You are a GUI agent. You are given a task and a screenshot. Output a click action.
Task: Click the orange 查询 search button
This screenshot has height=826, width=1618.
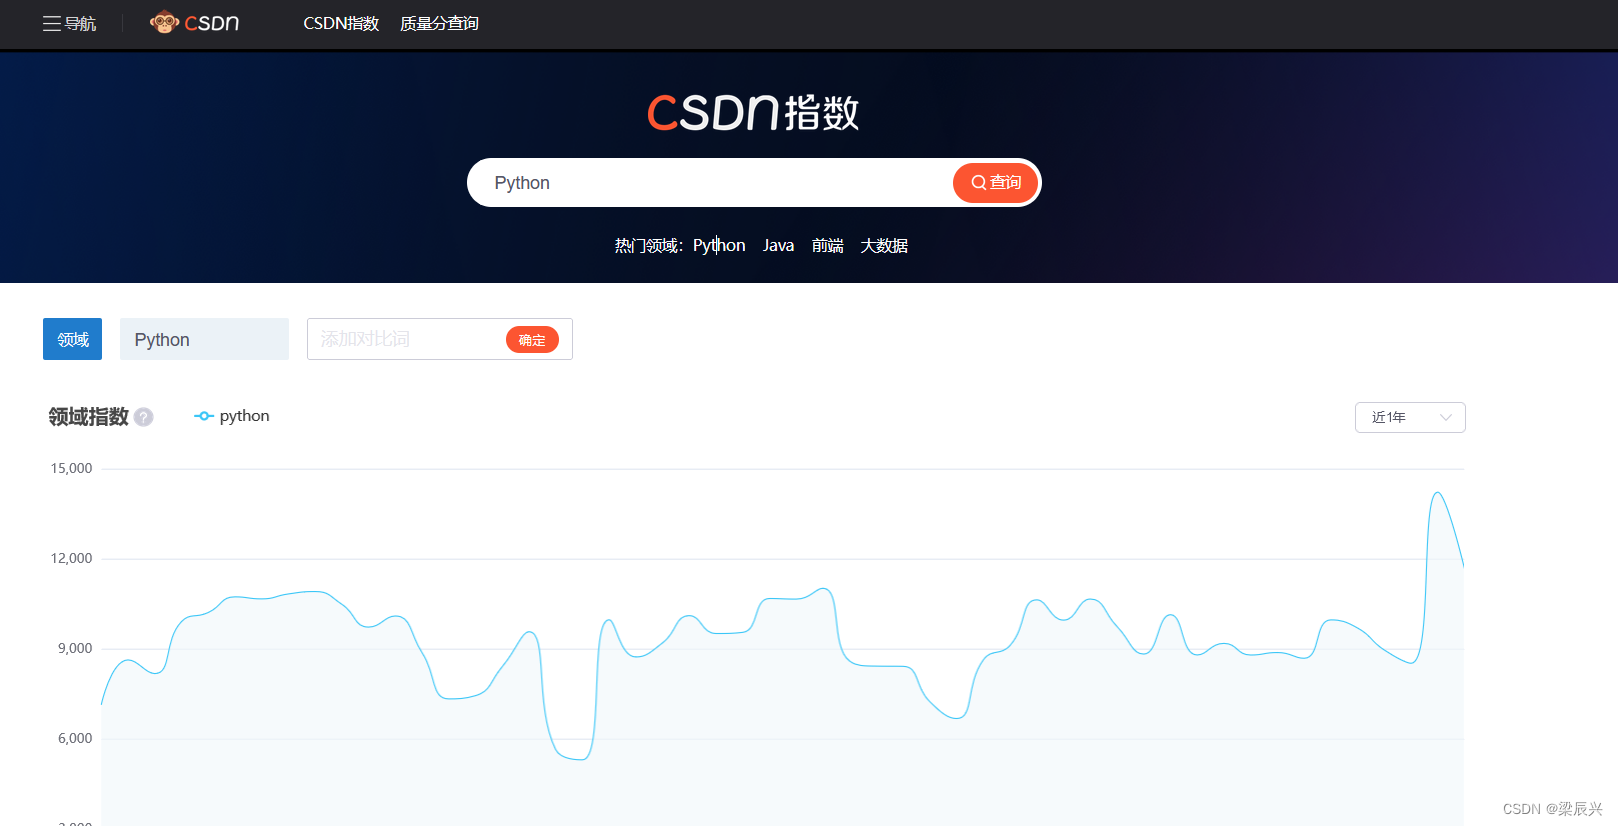click(995, 183)
